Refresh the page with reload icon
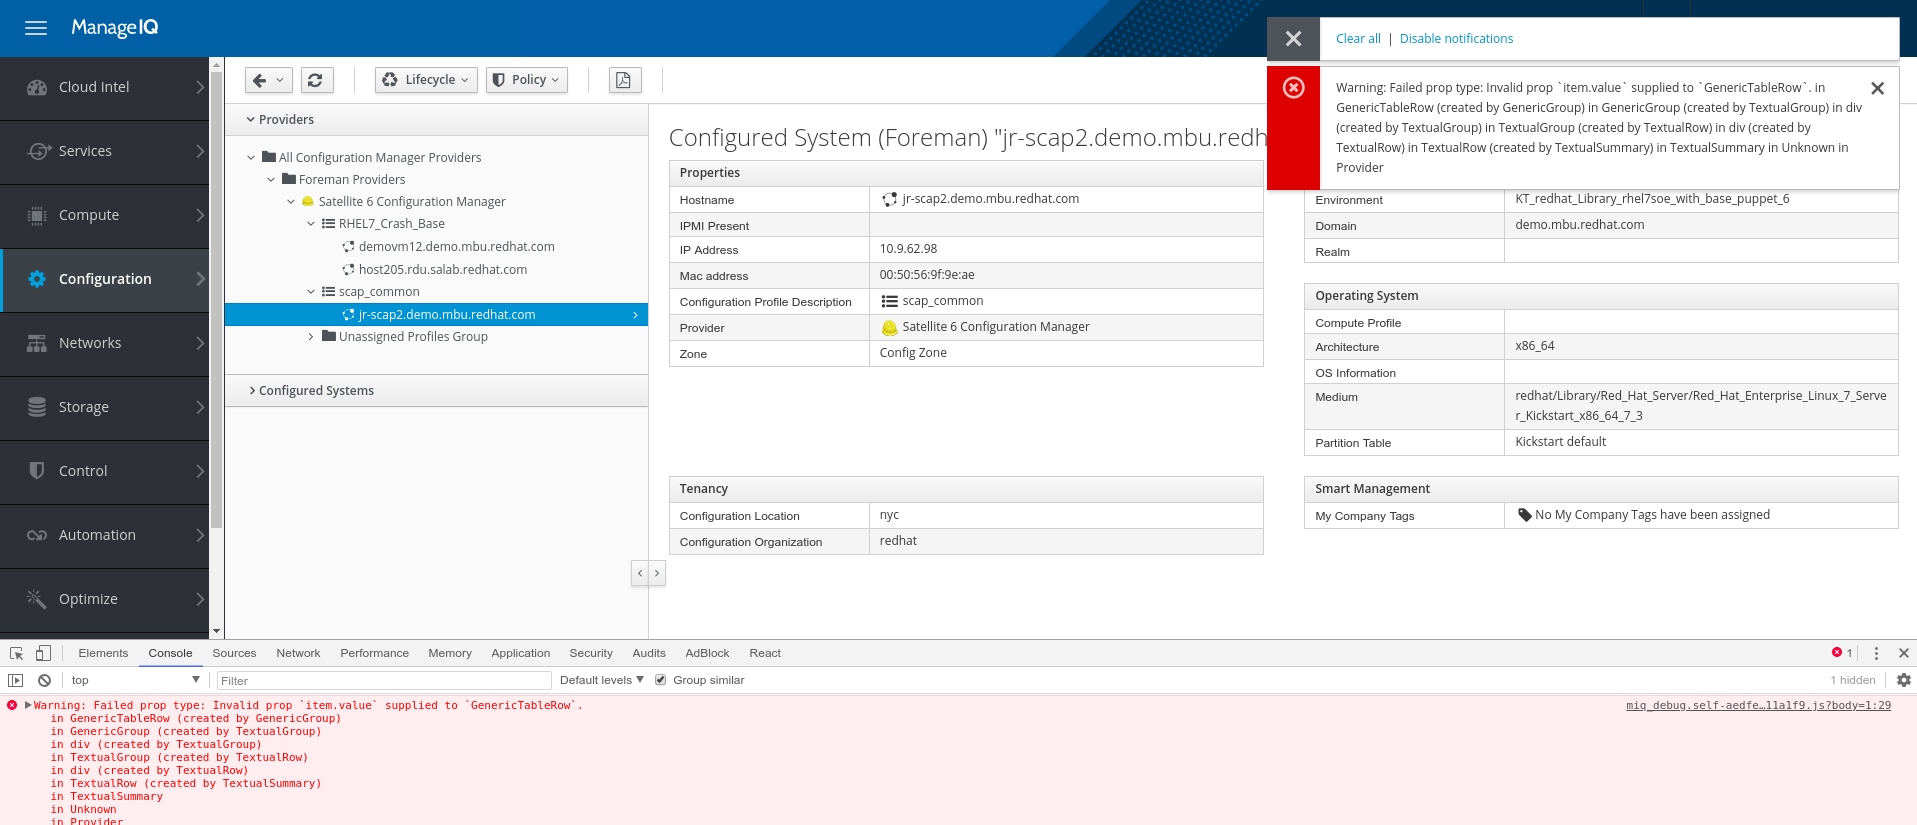1917x825 pixels. 315,80
